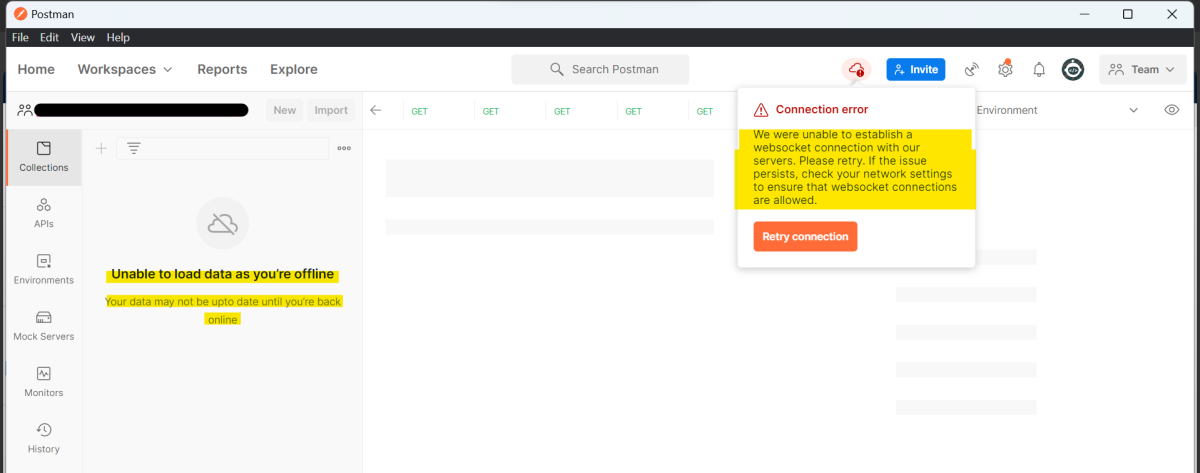The image size is (1200, 473).
Task: Maximize the Postman window
Action: (1127, 14)
